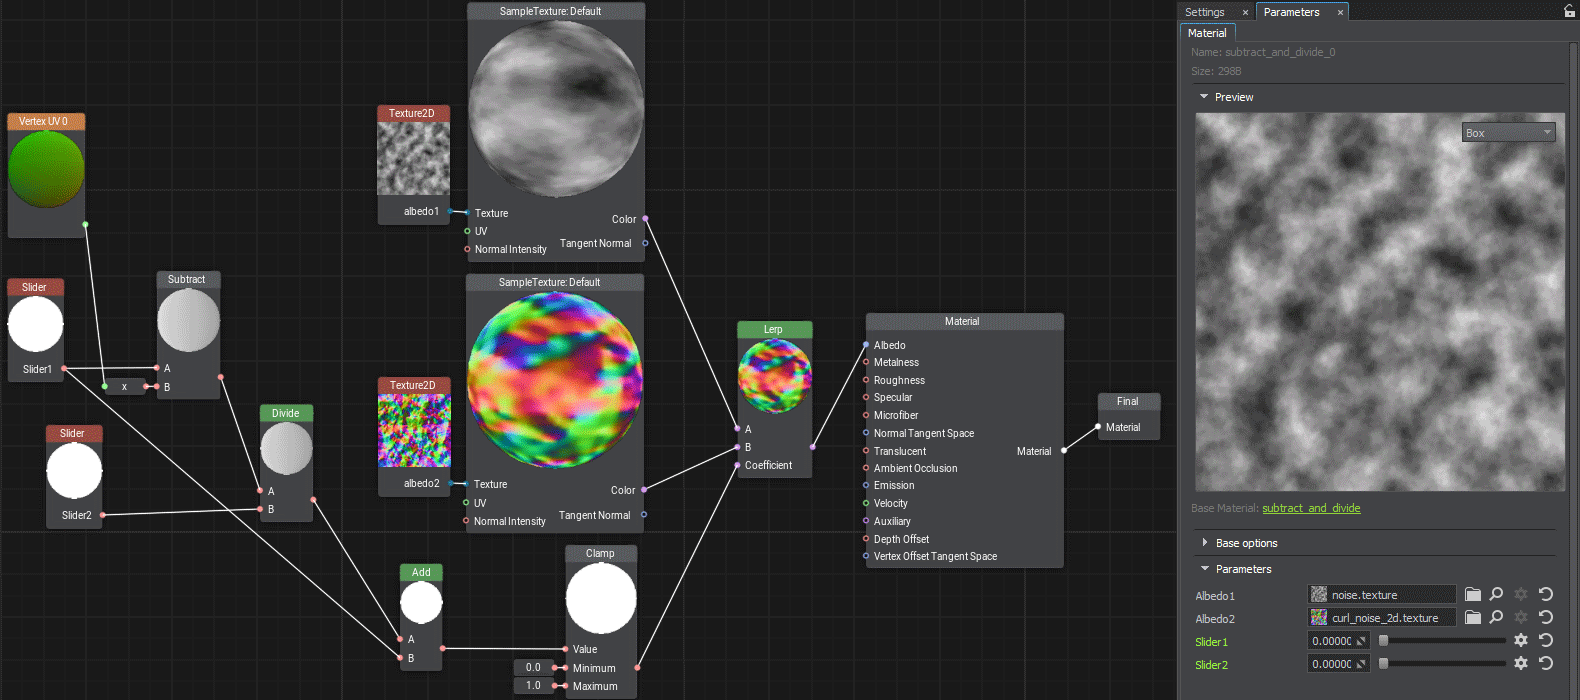This screenshot has height=700, width=1580.
Task: Open the subtract_and_divide base material link
Action: [1311, 508]
